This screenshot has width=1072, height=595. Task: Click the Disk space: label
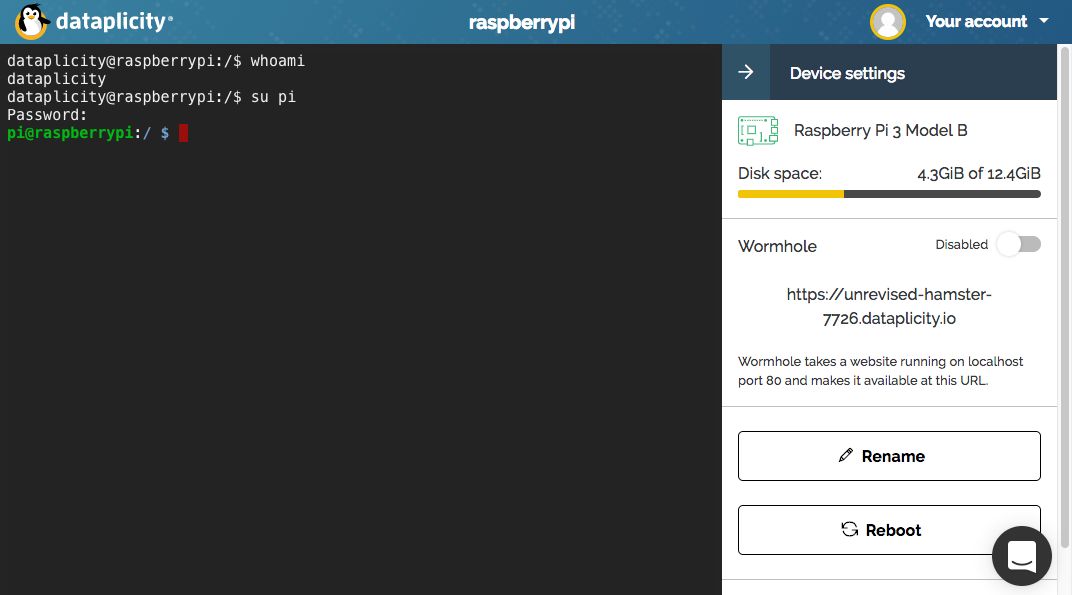(779, 174)
